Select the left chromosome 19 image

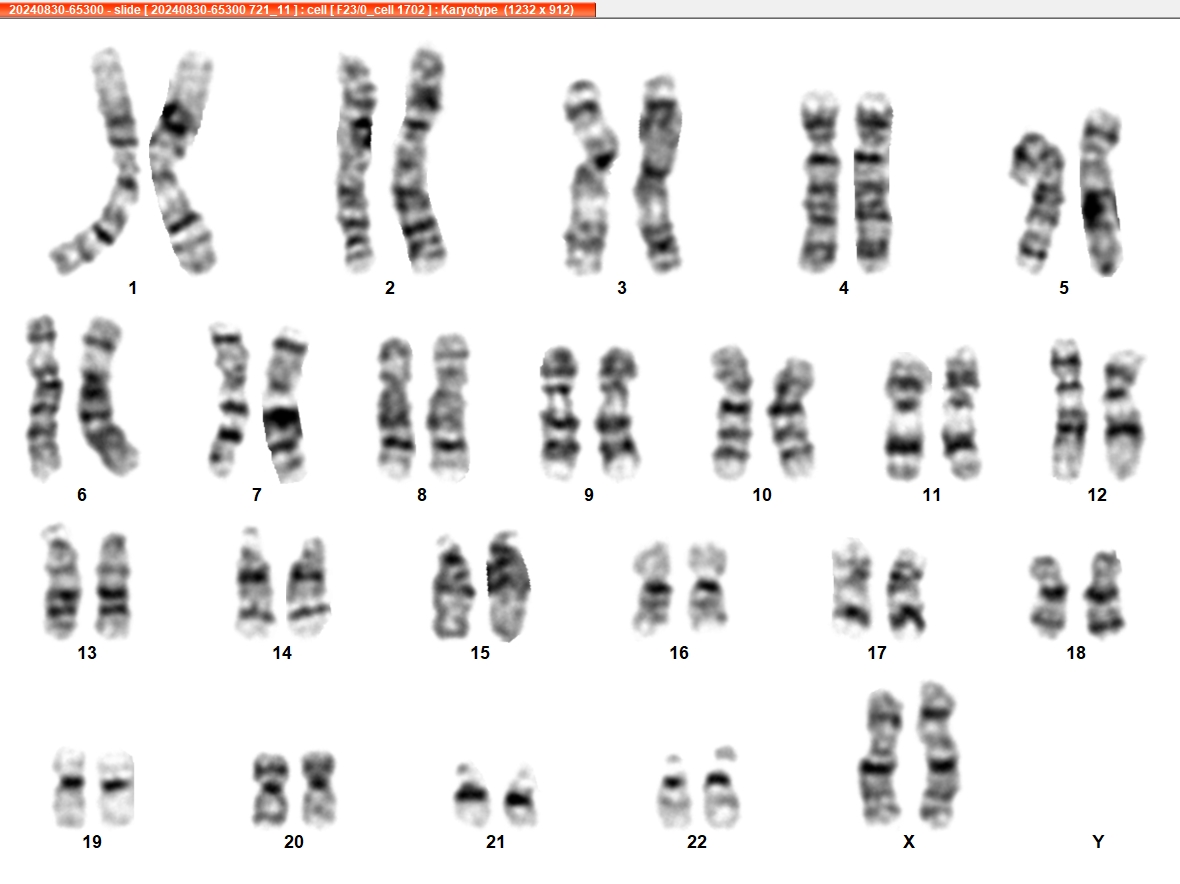(x=70, y=786)
